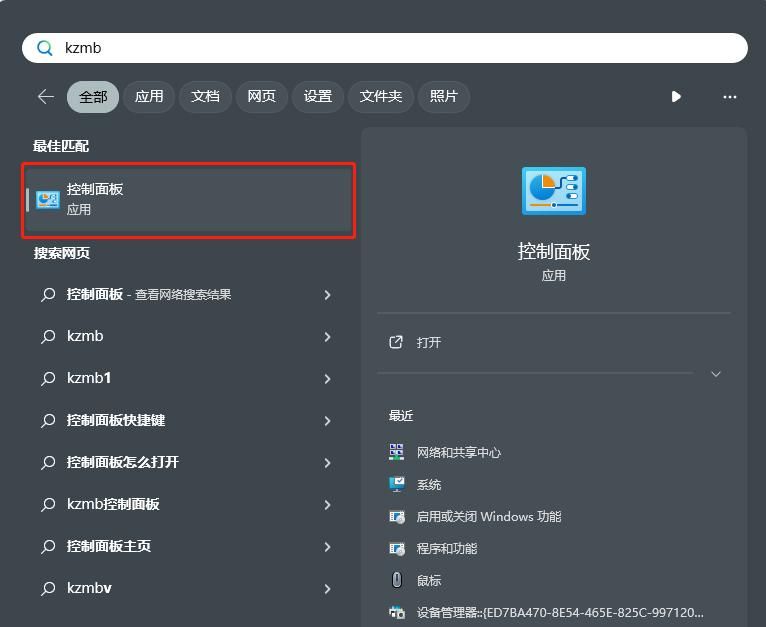Expand chevron on 控制面板快捷键 suggestion
This screenshot has width=766, height=627.
click(327, 421)
